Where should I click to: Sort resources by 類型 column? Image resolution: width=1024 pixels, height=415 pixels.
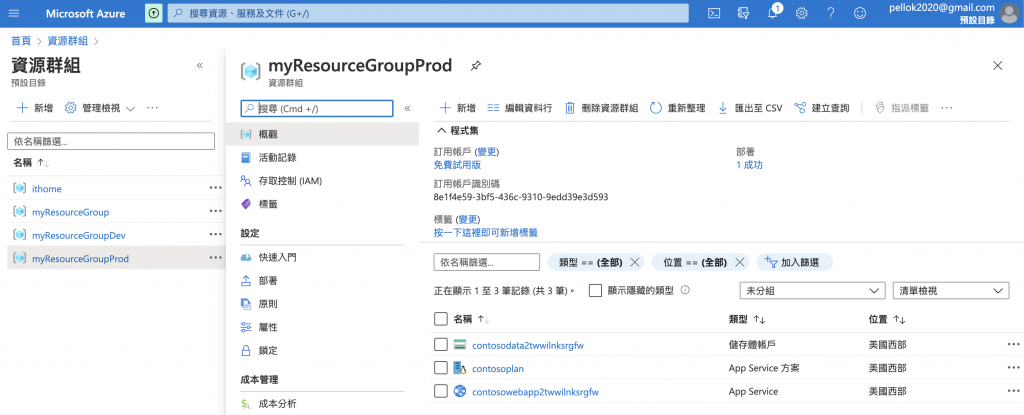tap(746, 319)
